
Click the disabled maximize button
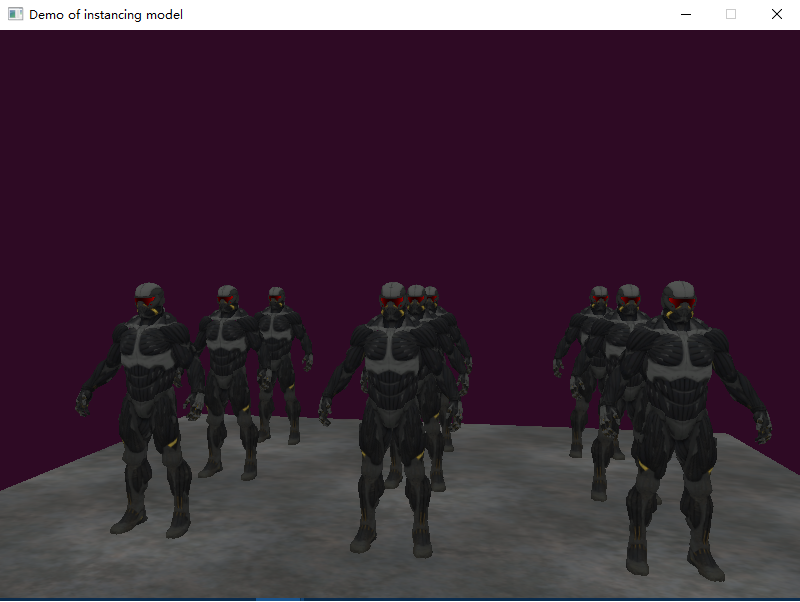[x=731, y=14]
